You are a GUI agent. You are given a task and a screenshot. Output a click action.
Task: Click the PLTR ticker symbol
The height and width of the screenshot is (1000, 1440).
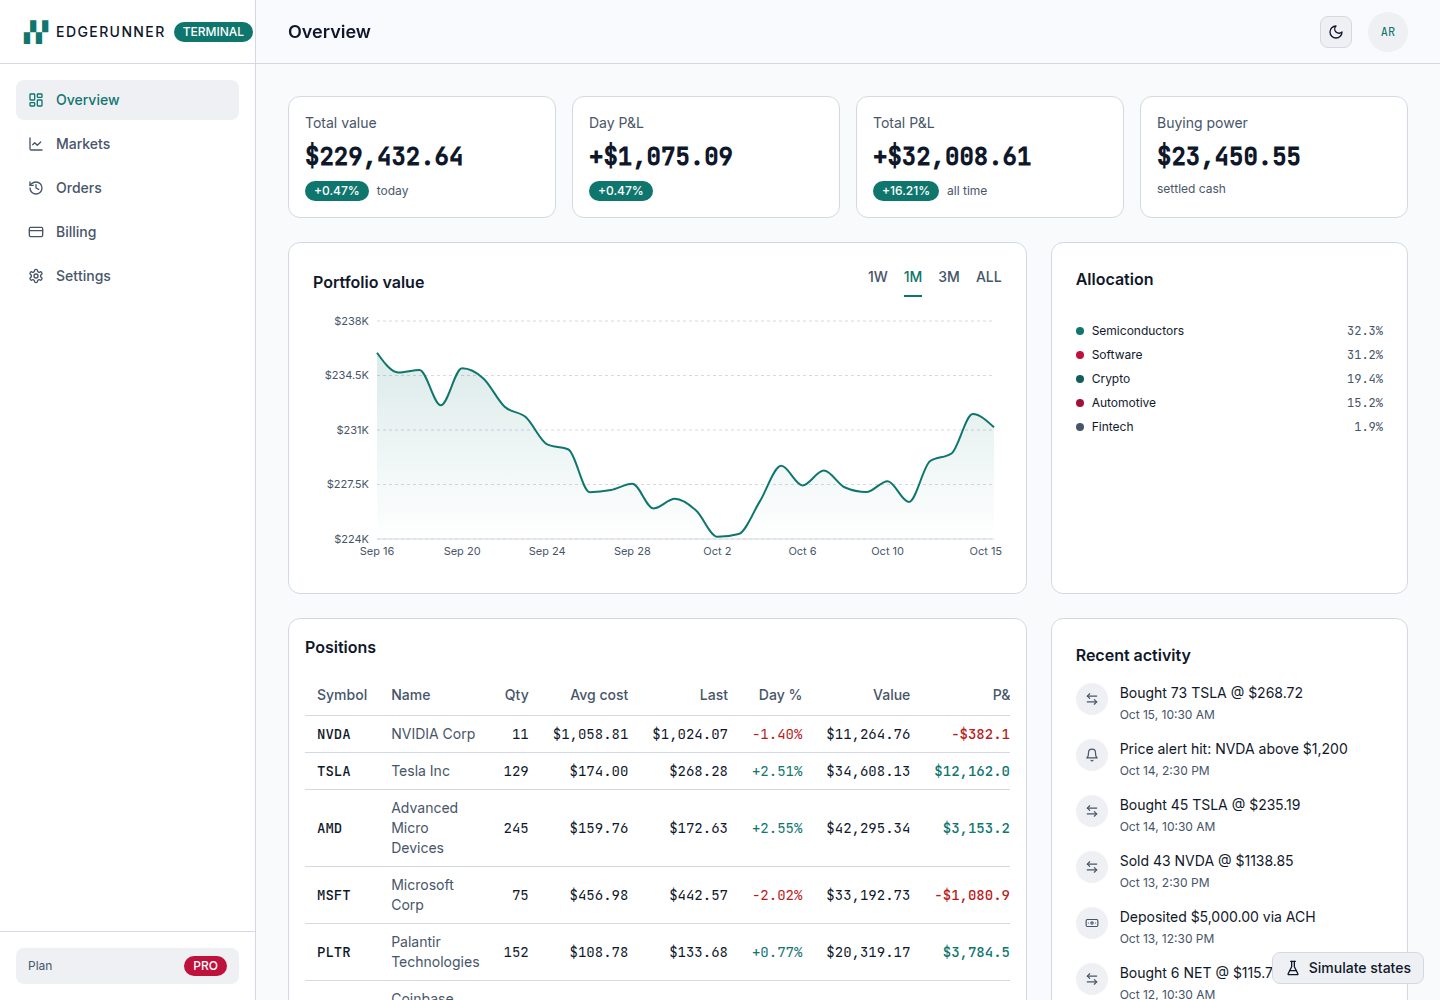point(334,952)
